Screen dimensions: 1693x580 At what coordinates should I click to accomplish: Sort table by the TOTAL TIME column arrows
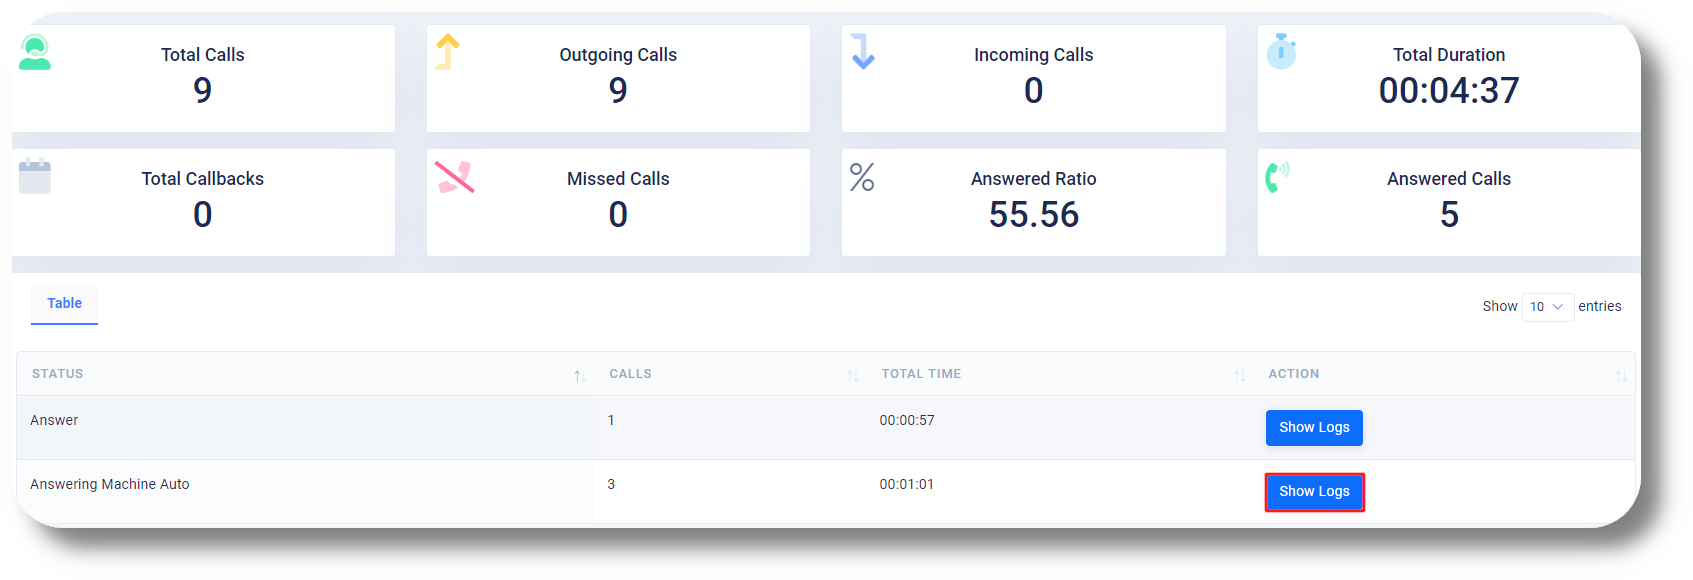pos(1240,376)
